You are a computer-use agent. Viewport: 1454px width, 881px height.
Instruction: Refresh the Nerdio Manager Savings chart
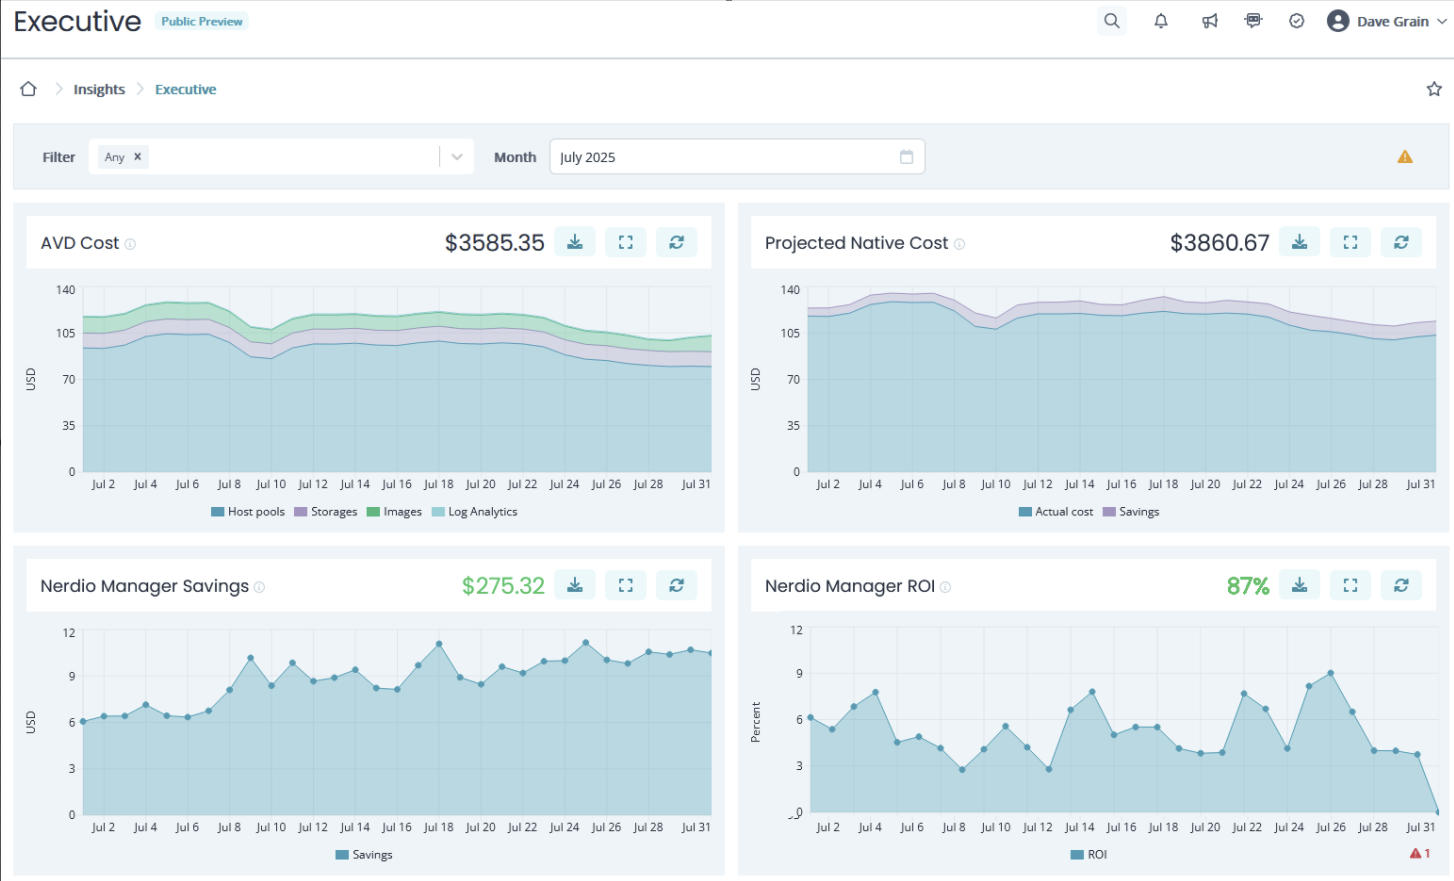point(677,585)
